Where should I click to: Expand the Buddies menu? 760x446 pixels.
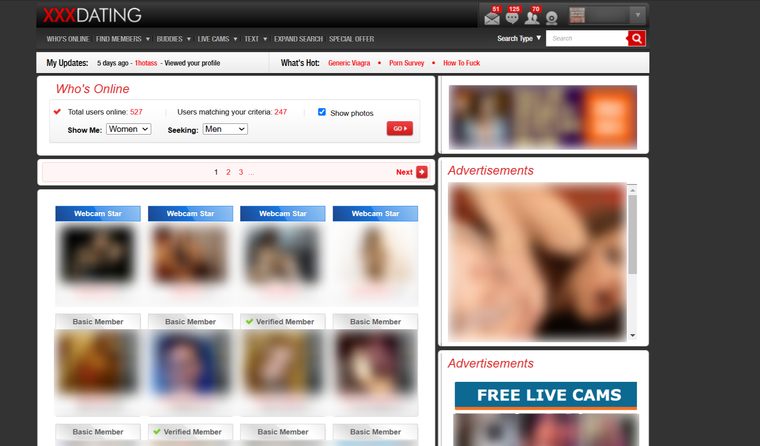[x=174, y=39]
